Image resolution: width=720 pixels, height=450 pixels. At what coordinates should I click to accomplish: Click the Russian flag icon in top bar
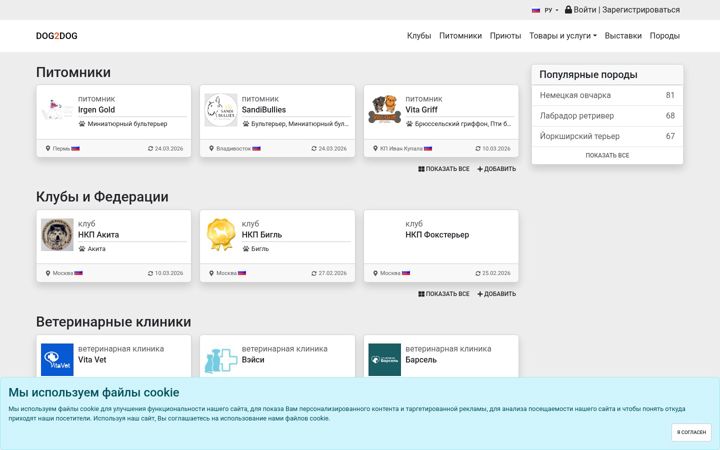536,10
